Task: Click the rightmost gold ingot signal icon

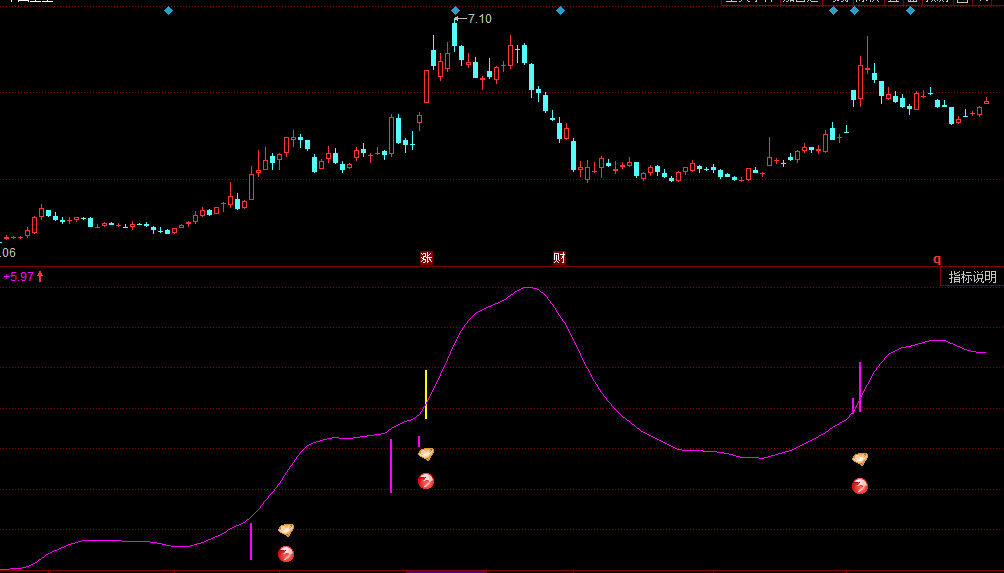Action: click(x=859, y=459)
